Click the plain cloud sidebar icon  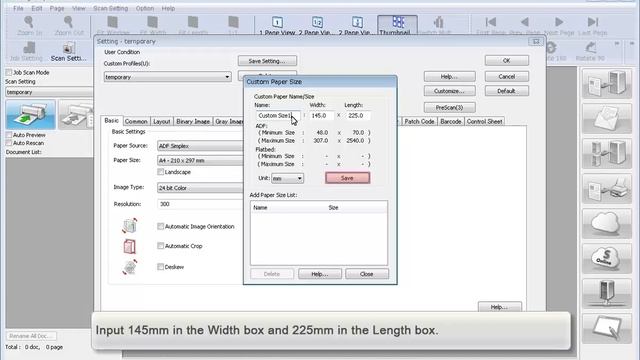[x=607, y=224]
